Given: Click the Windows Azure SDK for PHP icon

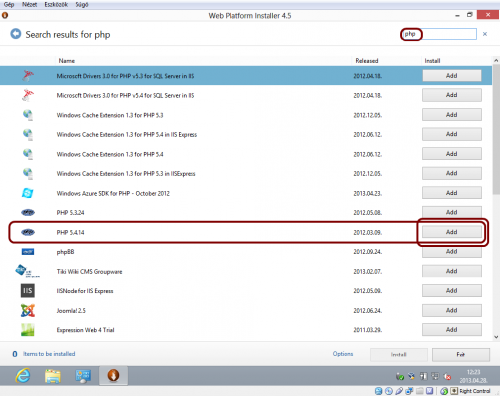Looking at the screenshot, I should (x=28, y=193).
